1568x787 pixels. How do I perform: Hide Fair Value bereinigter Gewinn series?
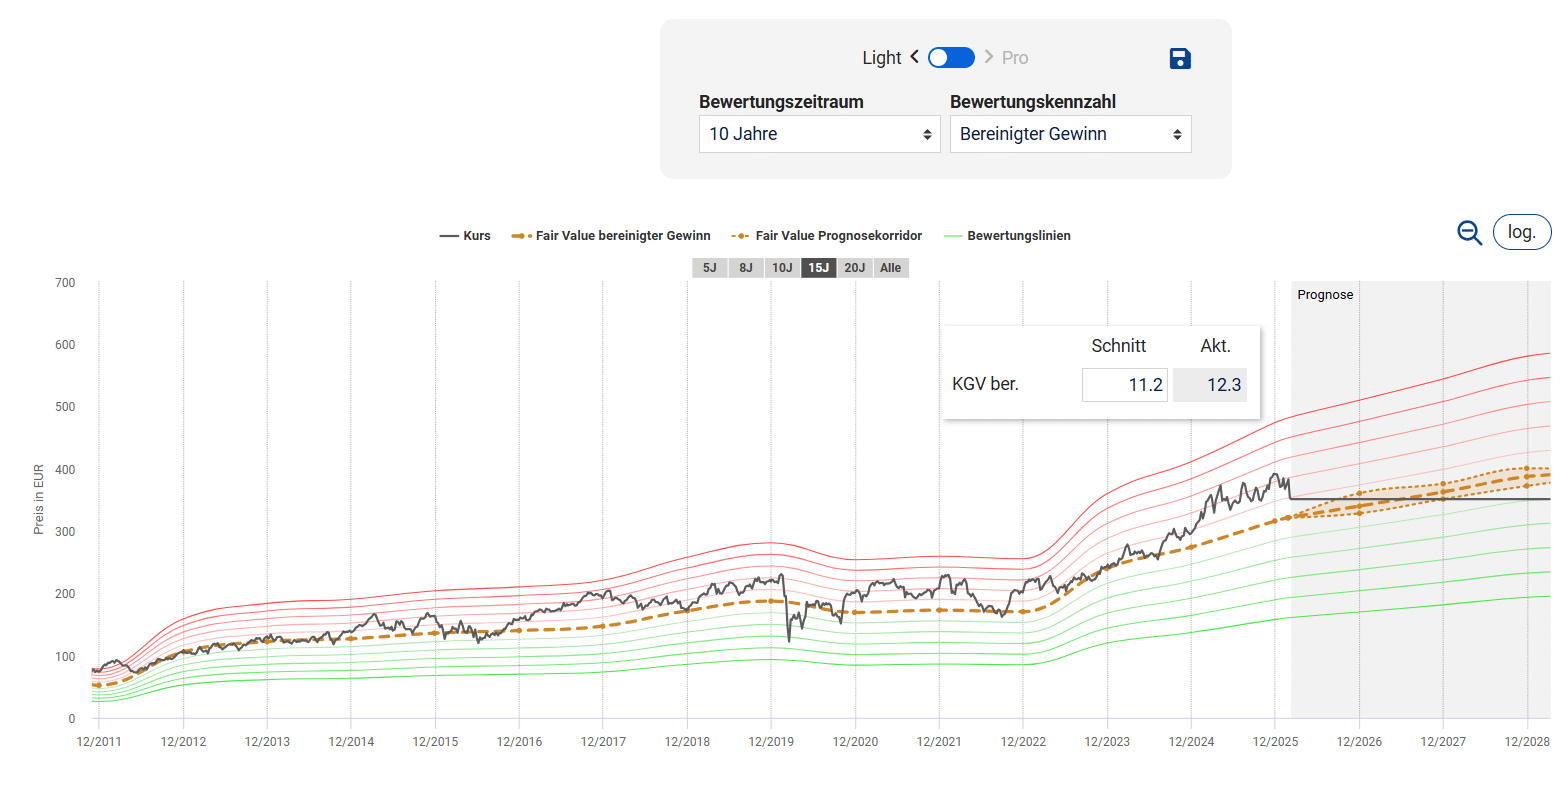(610, 236)
